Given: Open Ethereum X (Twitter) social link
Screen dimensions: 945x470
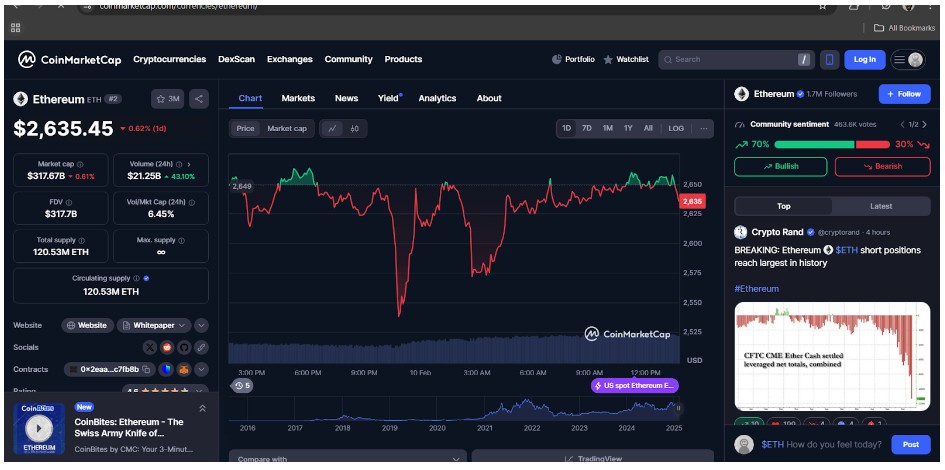Looking at the screenshot, I should [x=150, y=347].
